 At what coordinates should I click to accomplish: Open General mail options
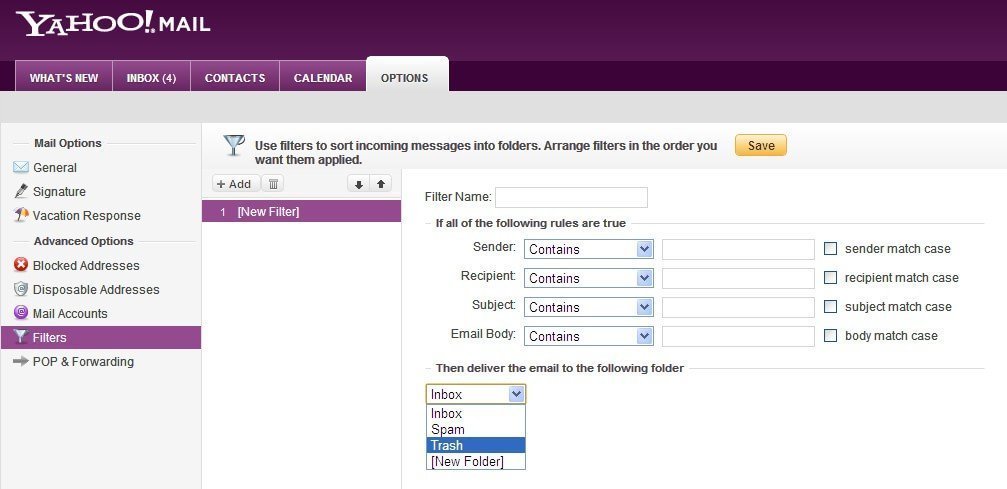(x=55, y=168)
